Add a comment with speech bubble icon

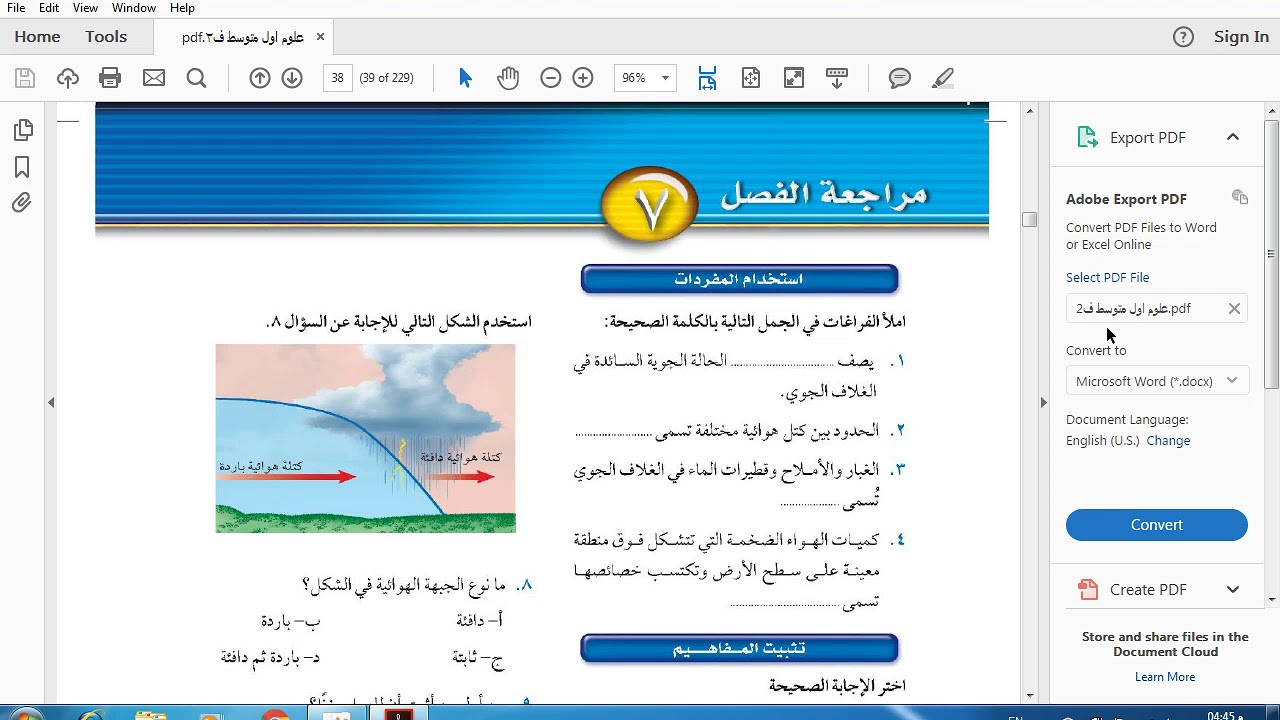[900, 78]
